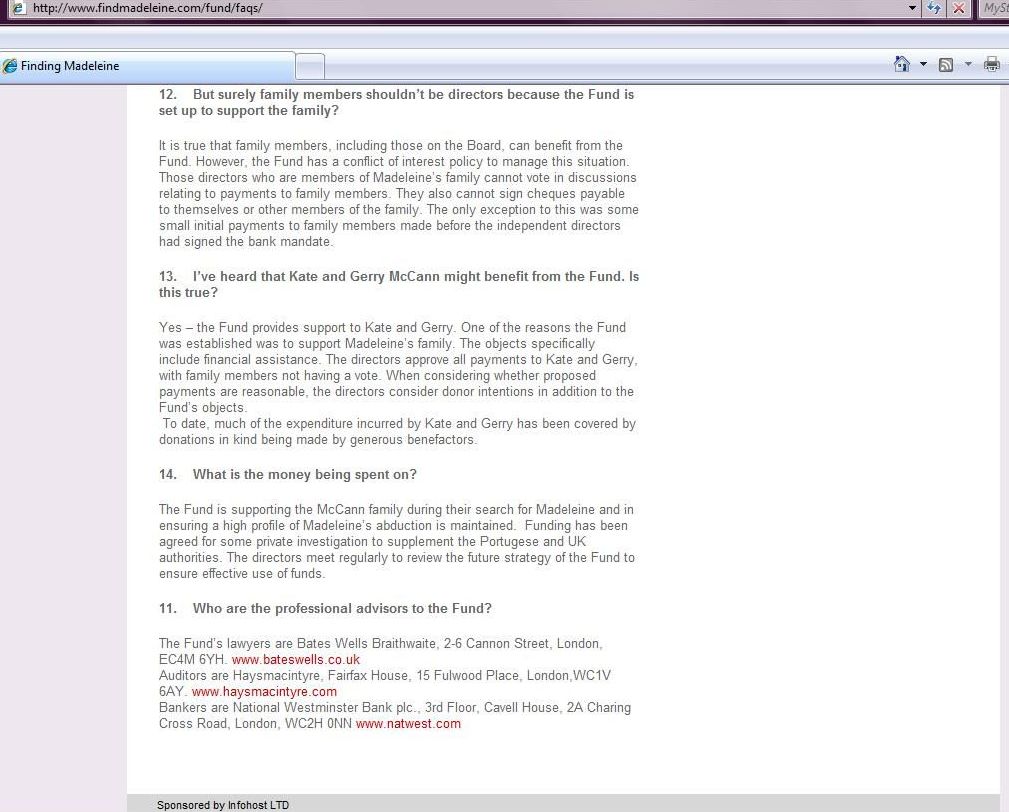Visit the www.natwest.com link
Viewport: 1009px width, 812px height.
(408, 724)
